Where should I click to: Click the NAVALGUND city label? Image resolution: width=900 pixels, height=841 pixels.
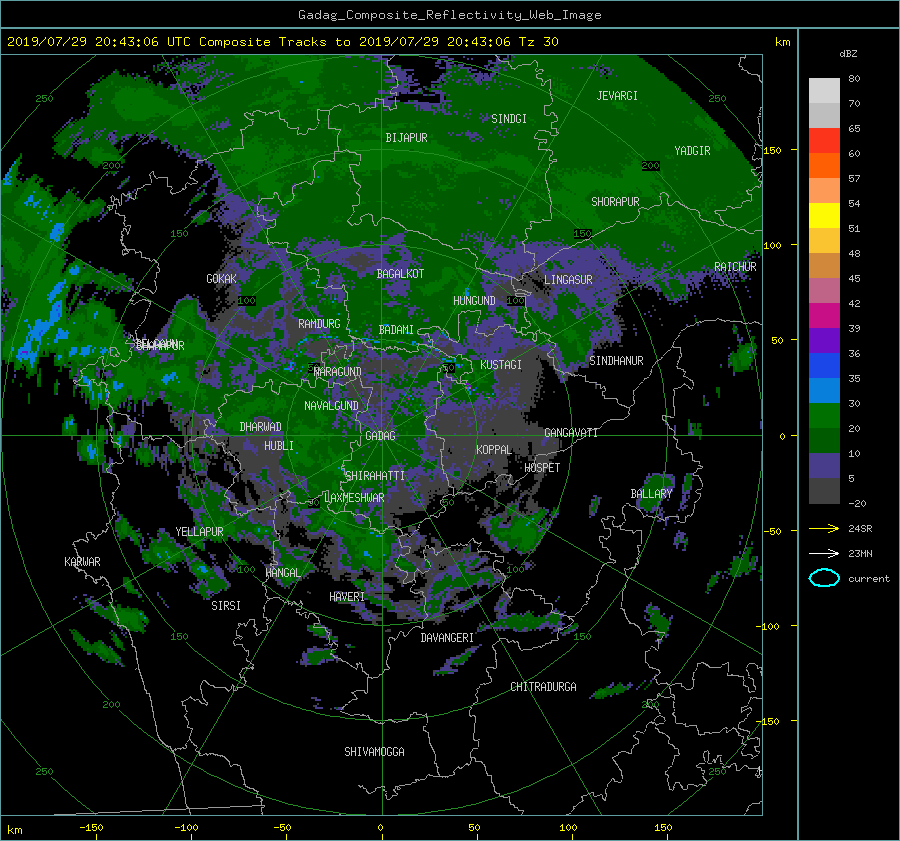coord(331,406)
